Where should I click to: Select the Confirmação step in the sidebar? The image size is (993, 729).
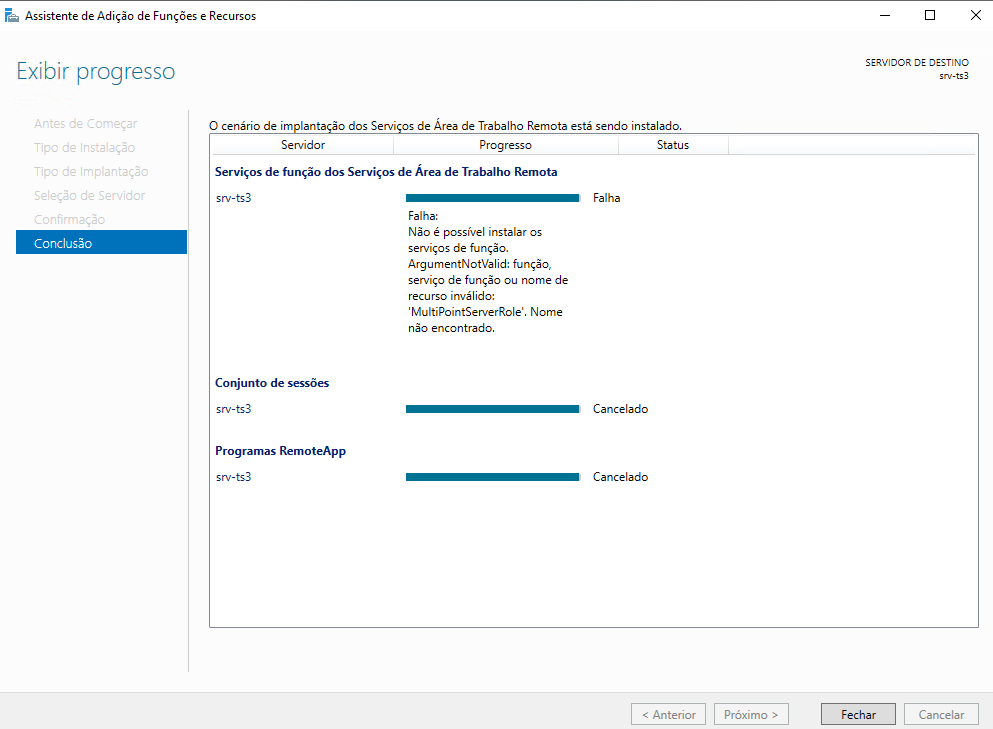tap(70, 218)
